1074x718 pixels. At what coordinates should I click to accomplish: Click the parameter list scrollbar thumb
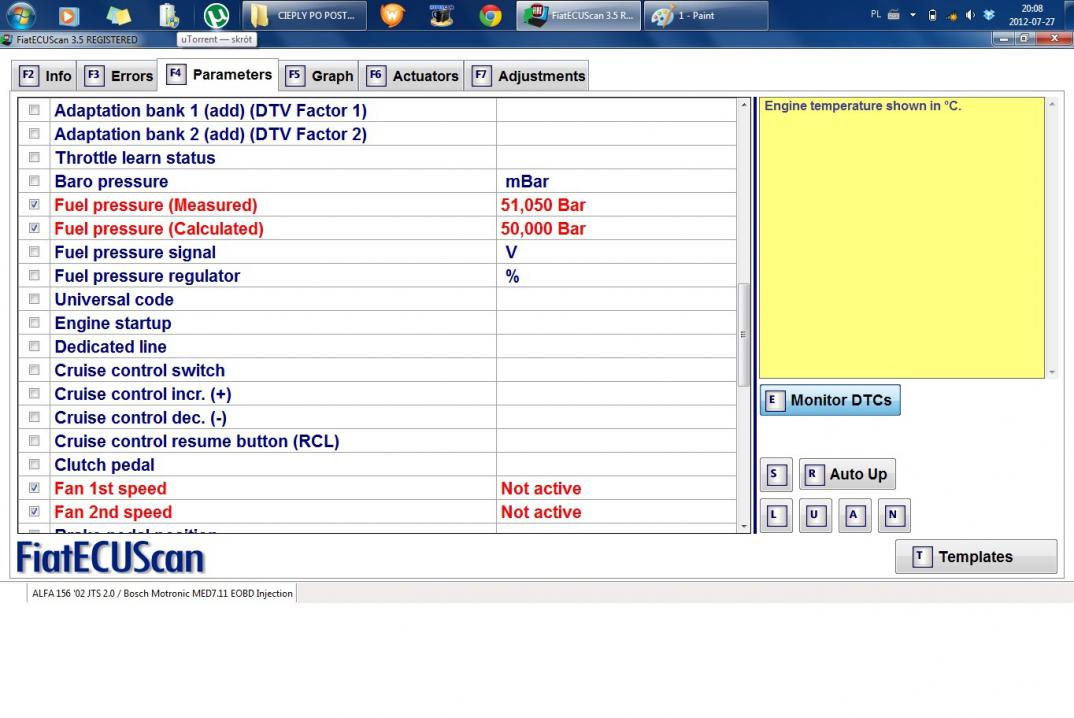tap(743, 335)
